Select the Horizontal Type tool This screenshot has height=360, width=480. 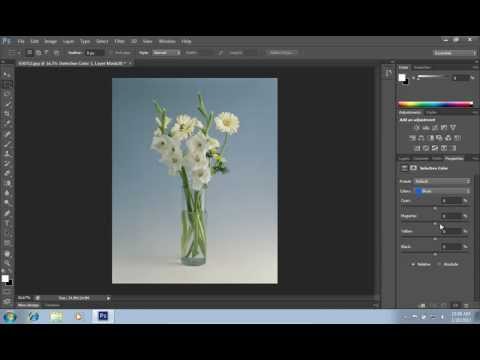7,223
